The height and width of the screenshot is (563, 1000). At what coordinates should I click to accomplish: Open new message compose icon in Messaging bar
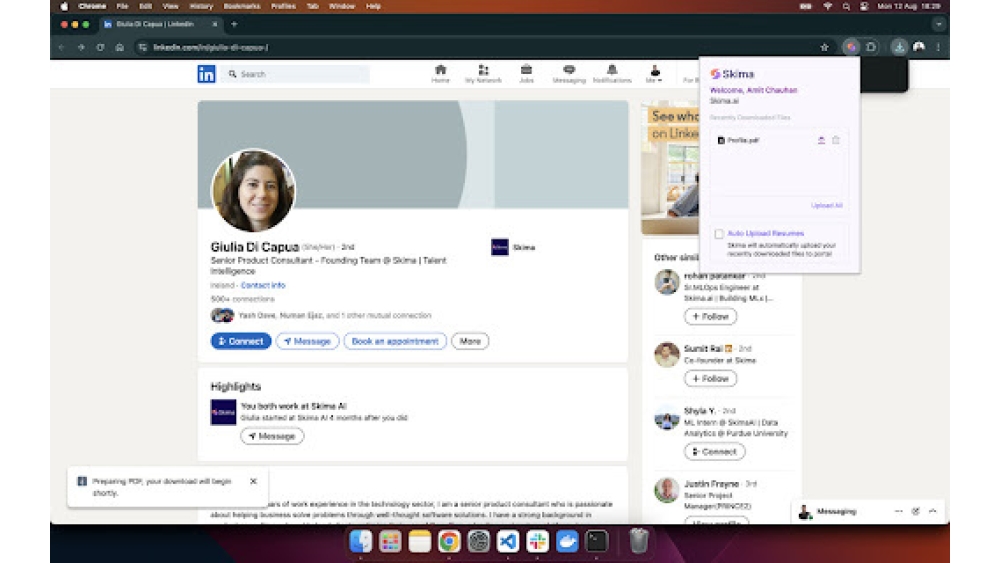[x=915, y=511]
